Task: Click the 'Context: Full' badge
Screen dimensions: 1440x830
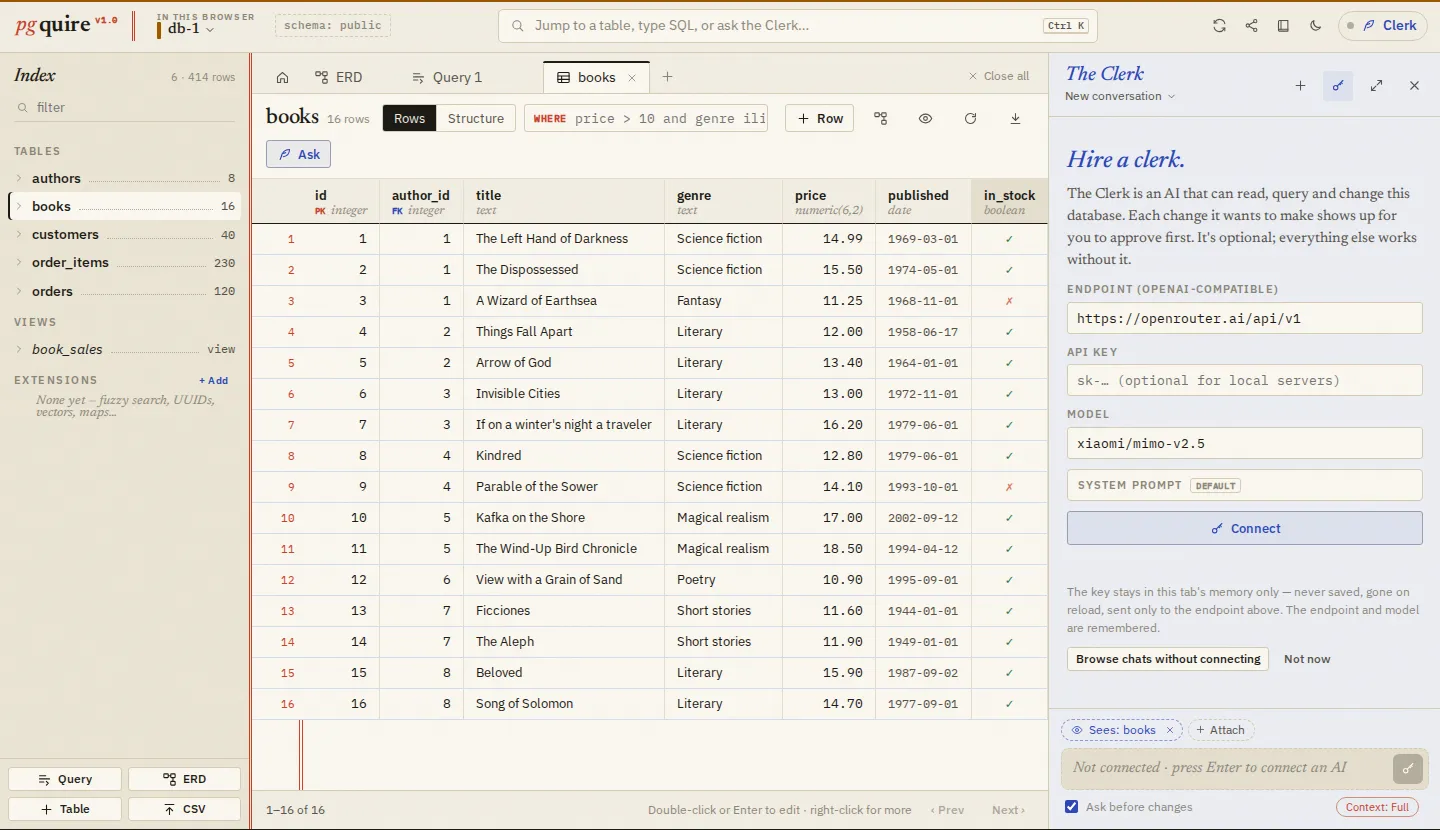Action: tap(1377, 807)
